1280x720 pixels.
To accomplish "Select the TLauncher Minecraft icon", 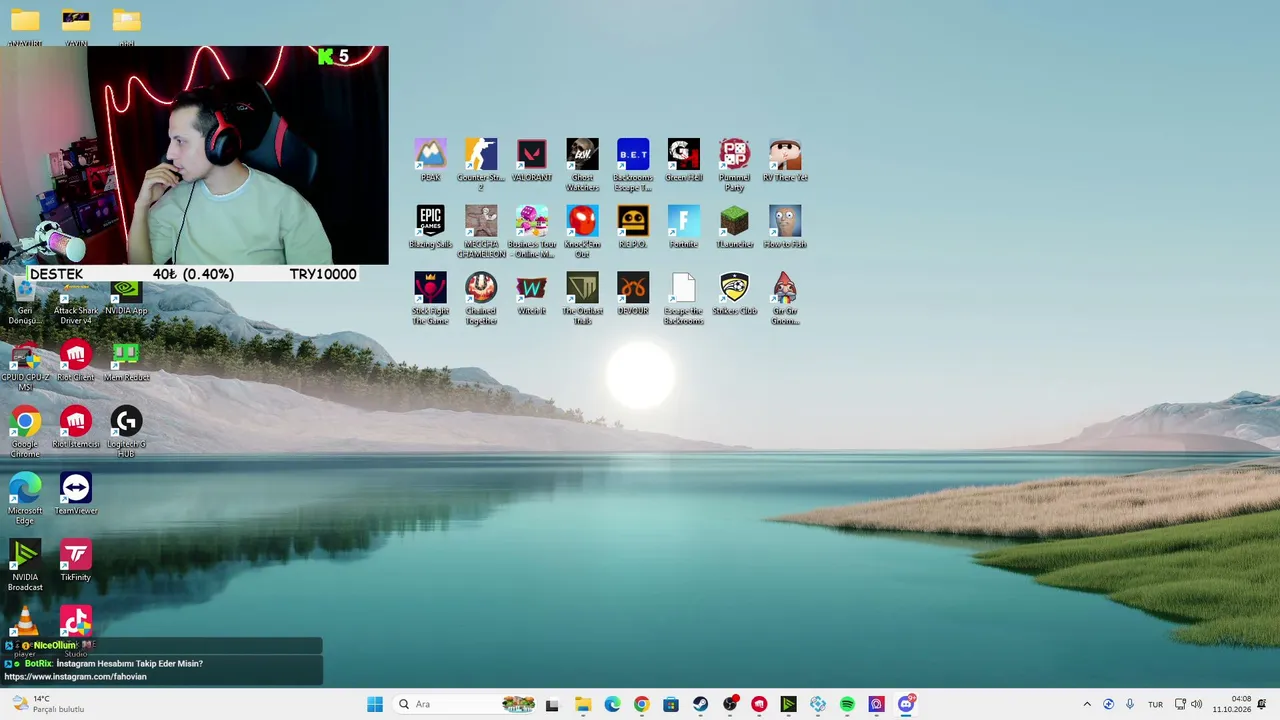I will pos(734,227).
